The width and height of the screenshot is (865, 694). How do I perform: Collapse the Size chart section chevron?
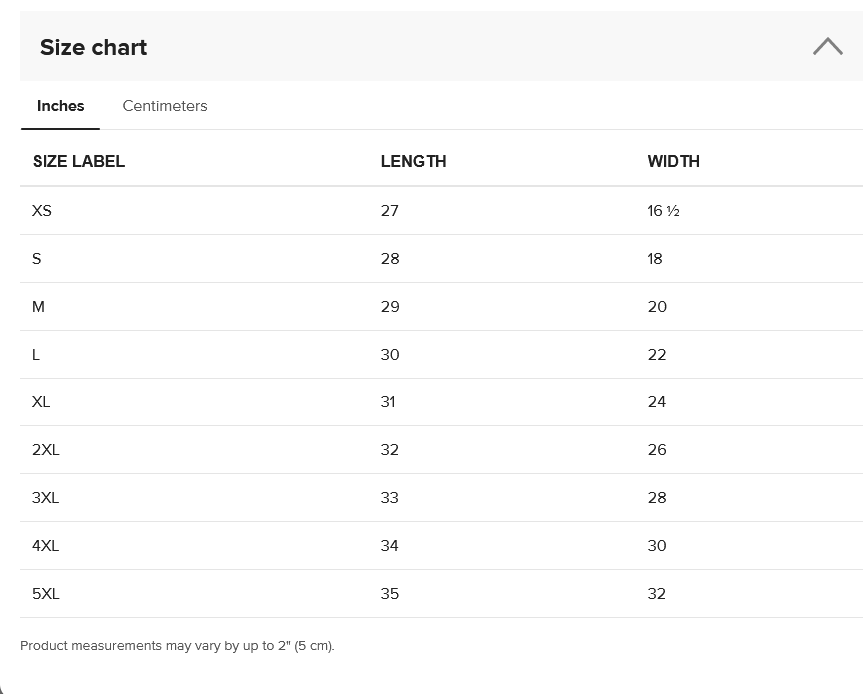(x=827, y=47)
